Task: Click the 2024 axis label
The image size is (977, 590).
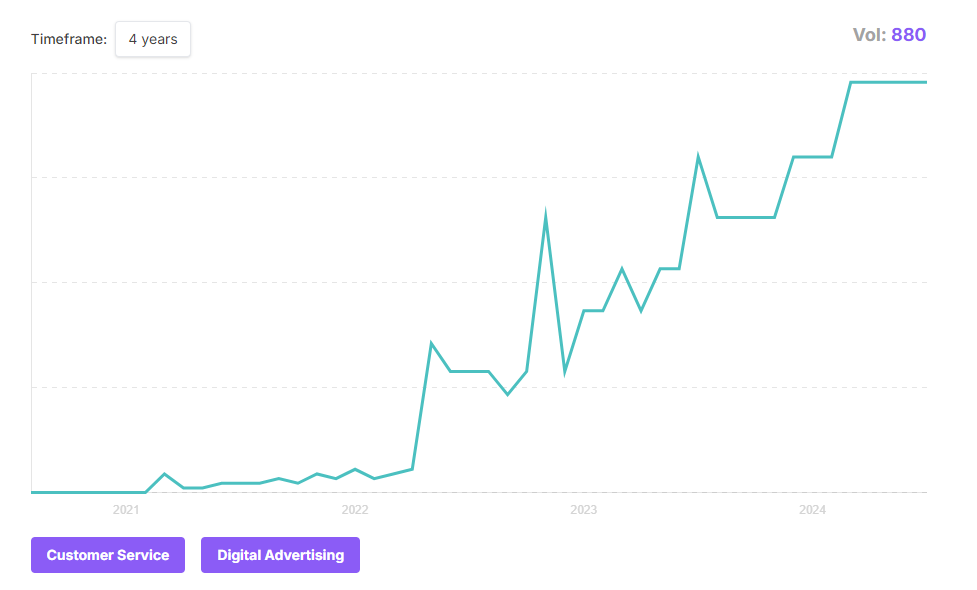Action: coord(812,509)
